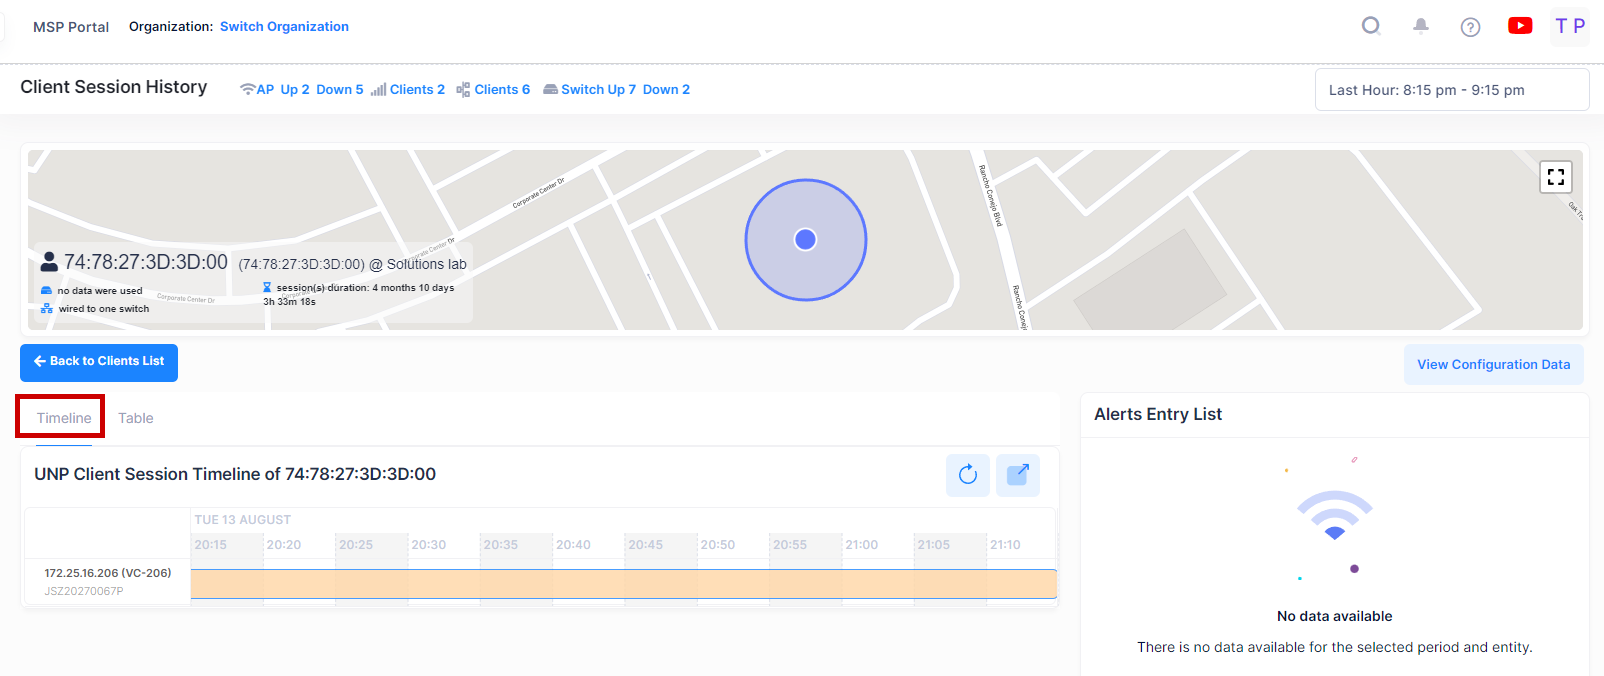
Task: Open the notifications bell
Action: click(1420, 26)
